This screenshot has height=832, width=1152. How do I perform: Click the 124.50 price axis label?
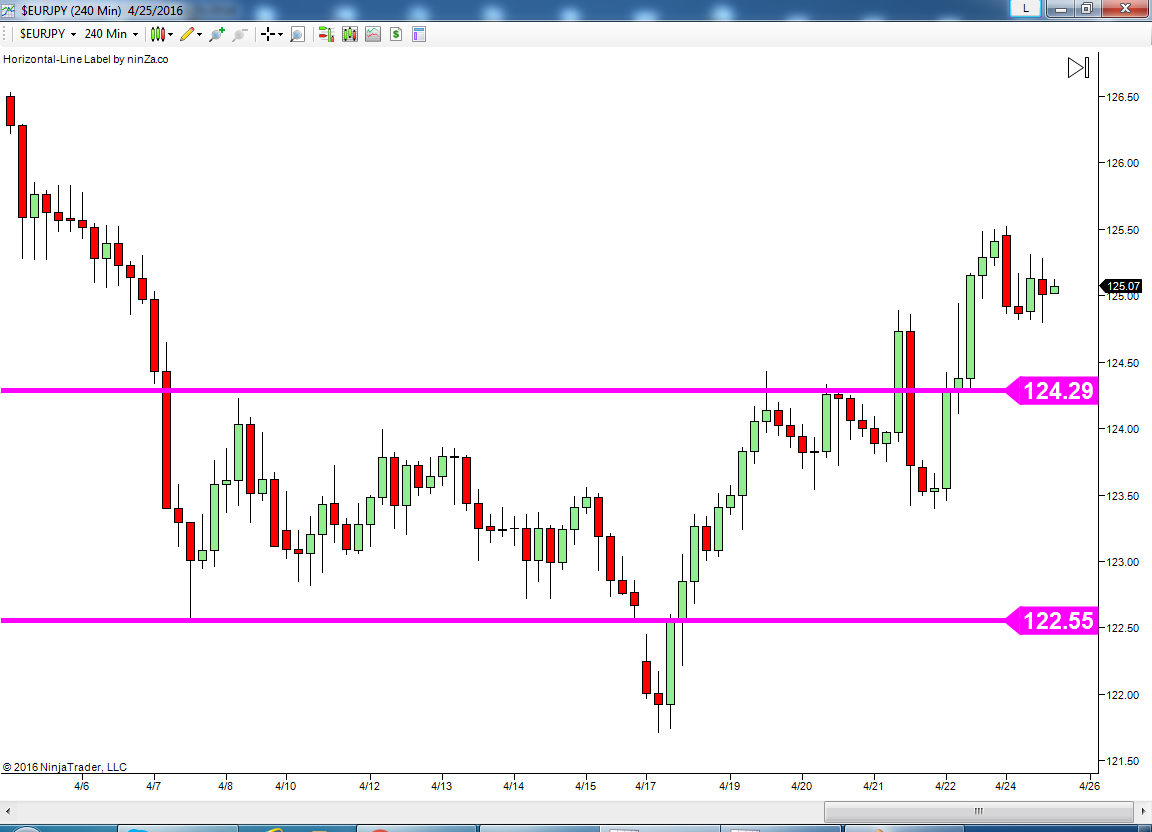click(x=1123, y=363)
